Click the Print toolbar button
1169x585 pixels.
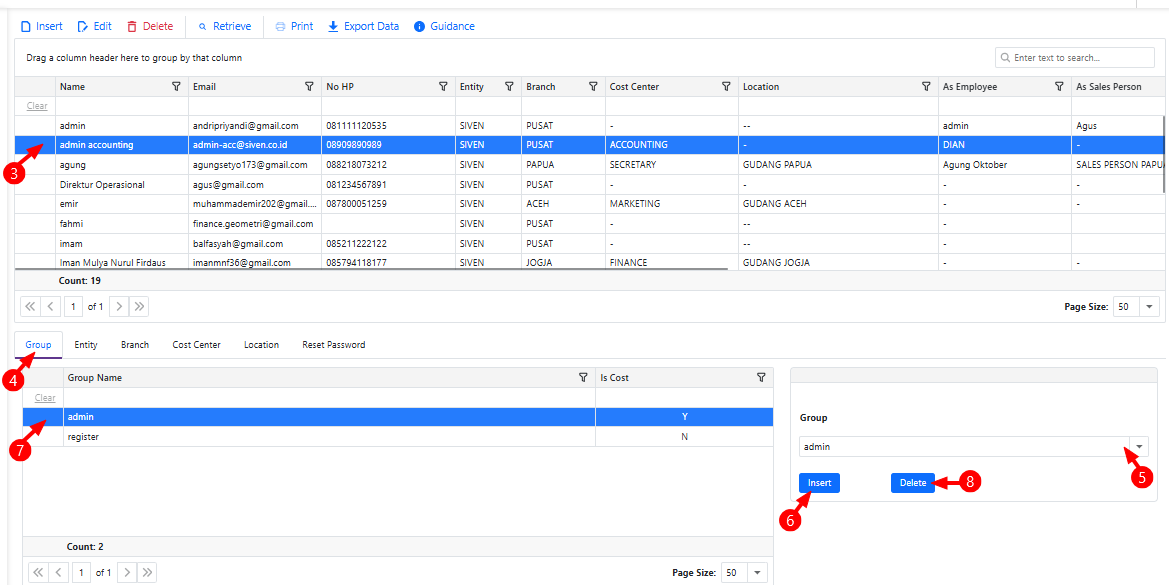coord(294,26)
